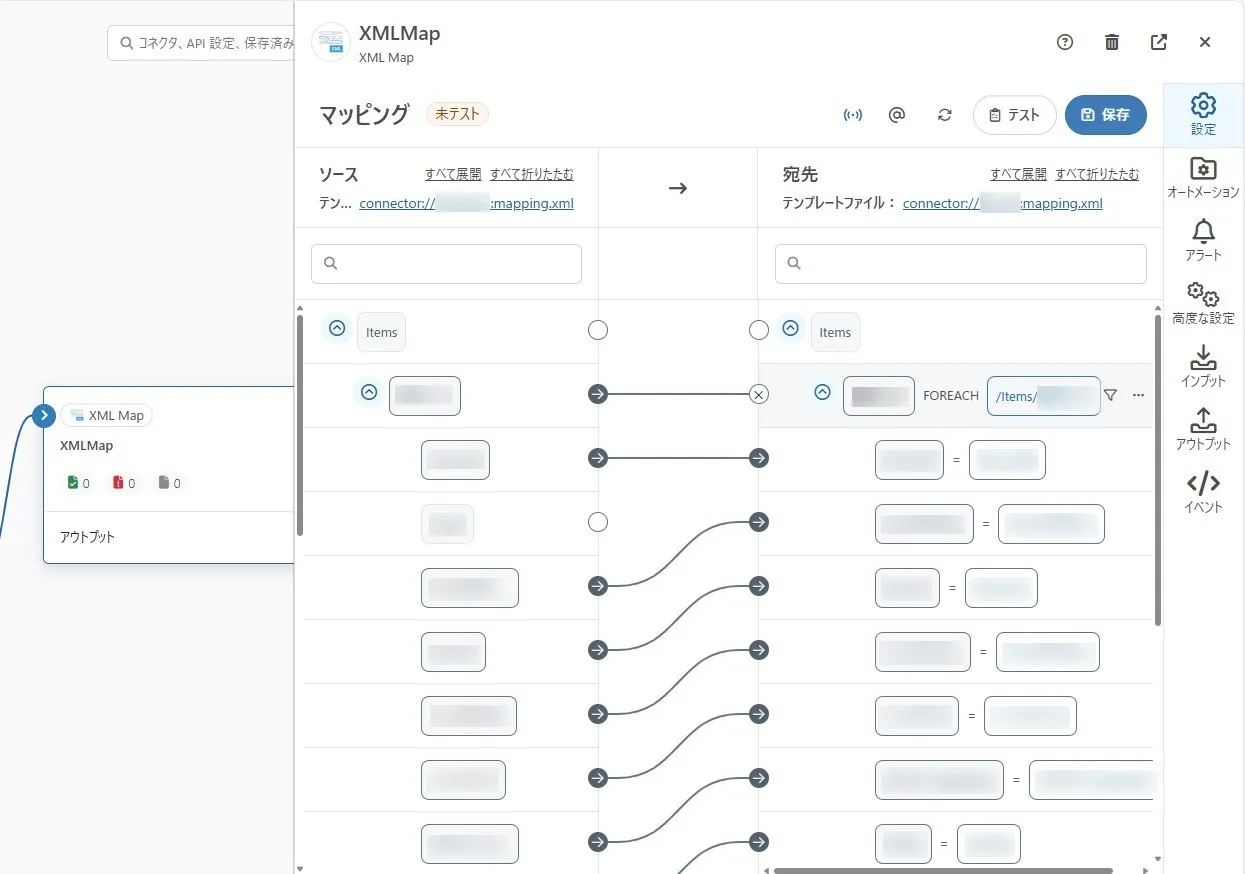Open three-dot menu on FOREACH row
The height and width of the screenshot is (874, 1245).
[1138, 395]
